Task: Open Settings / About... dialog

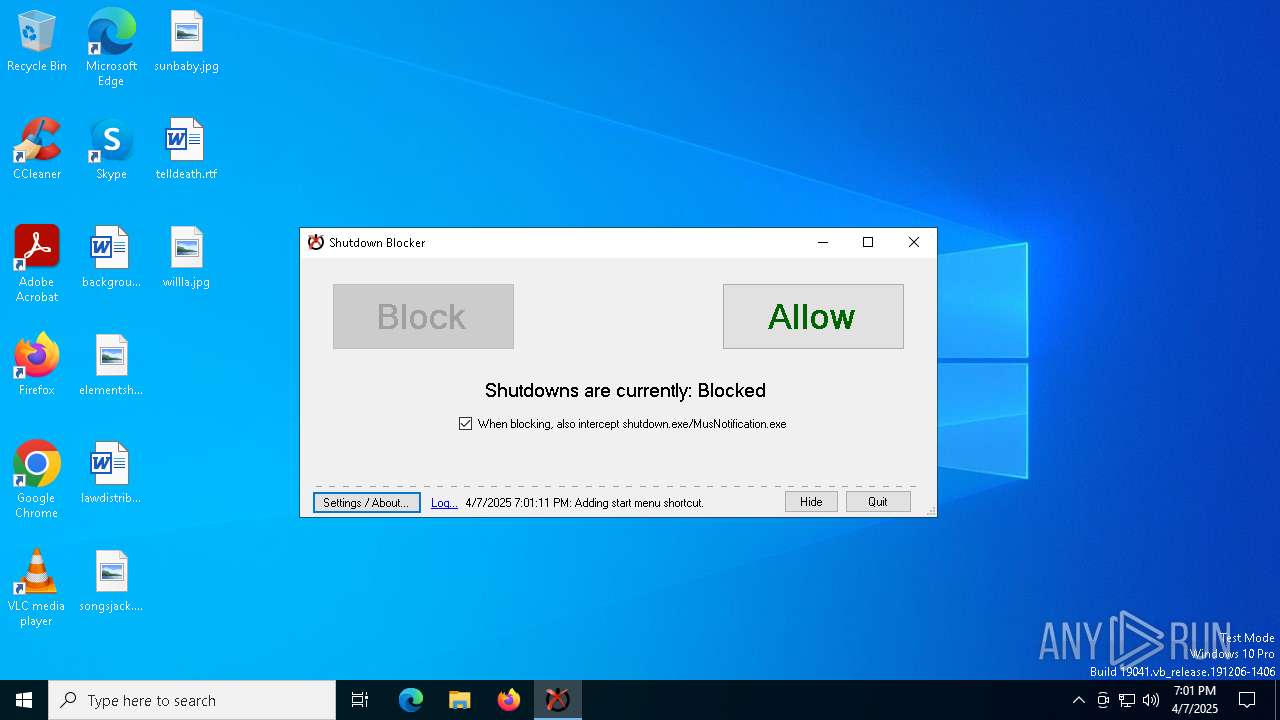Action: tap(367, 502)
